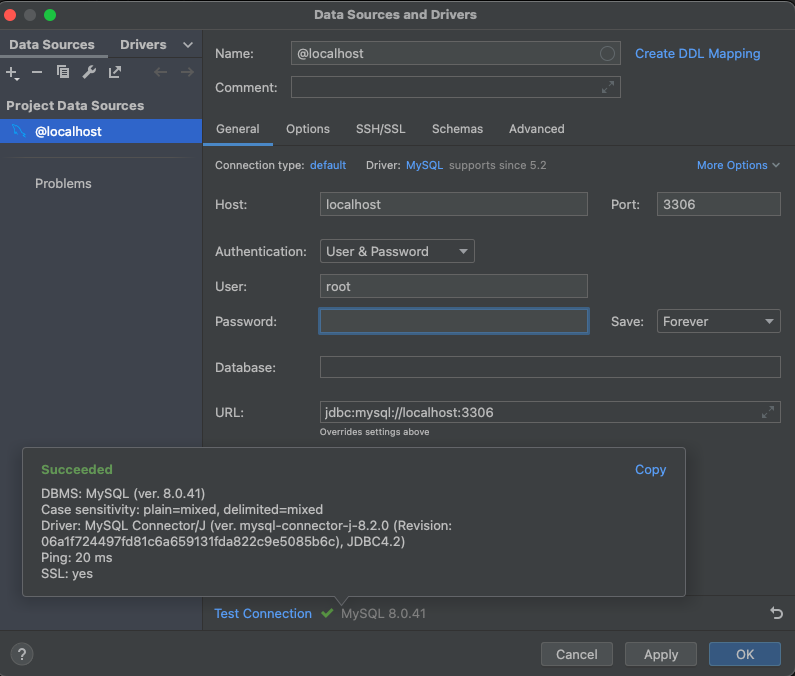795x676 pixels.
Task: Add a new data source with the plus icon
Action: click(x=12, y=73)
